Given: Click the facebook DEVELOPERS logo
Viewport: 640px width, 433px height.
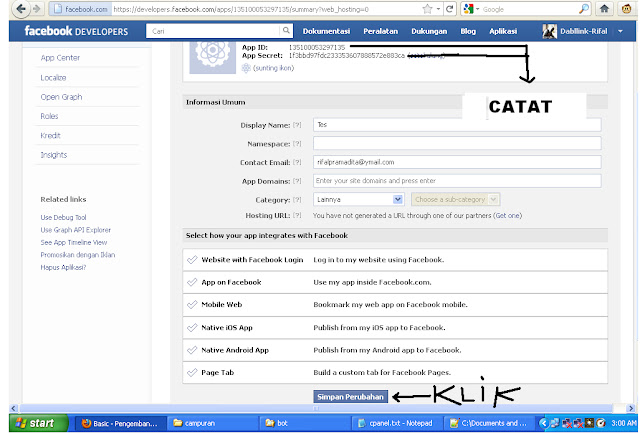Looking at the screenshot, I should click(76, 31).
